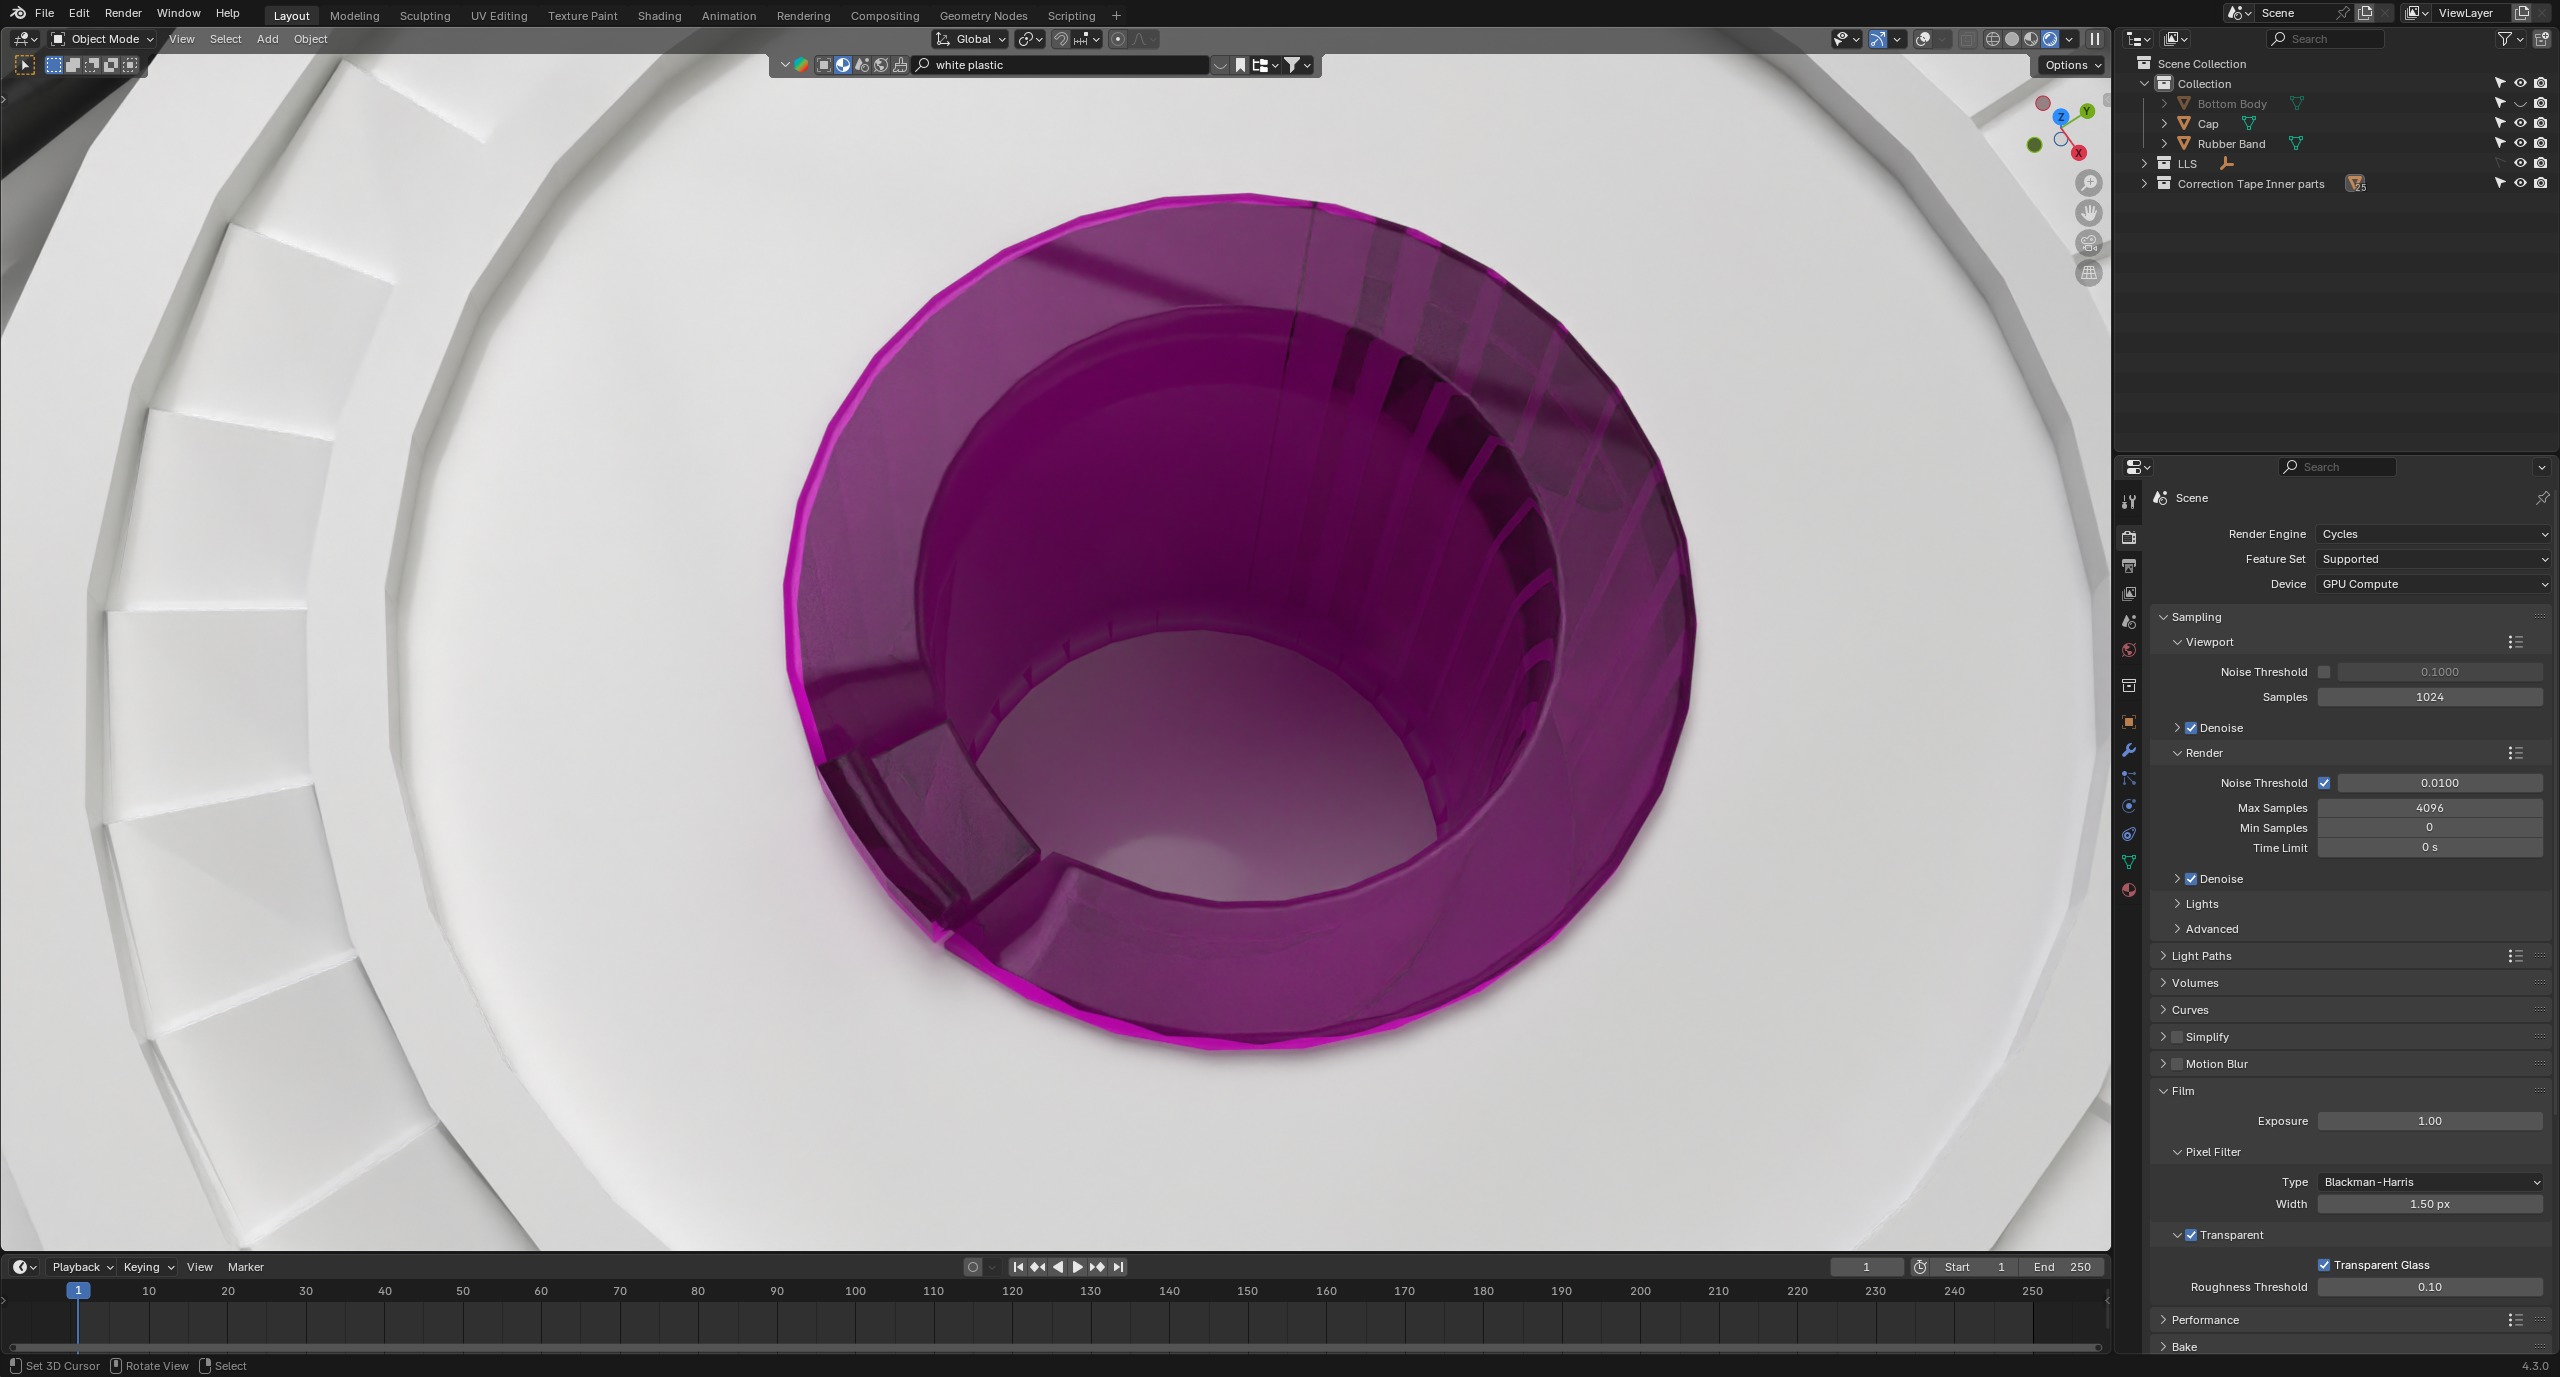Open the Scene properties tab icon
The height and width of the screenshot is (1377, 2560).
[x=2129, y=622]
